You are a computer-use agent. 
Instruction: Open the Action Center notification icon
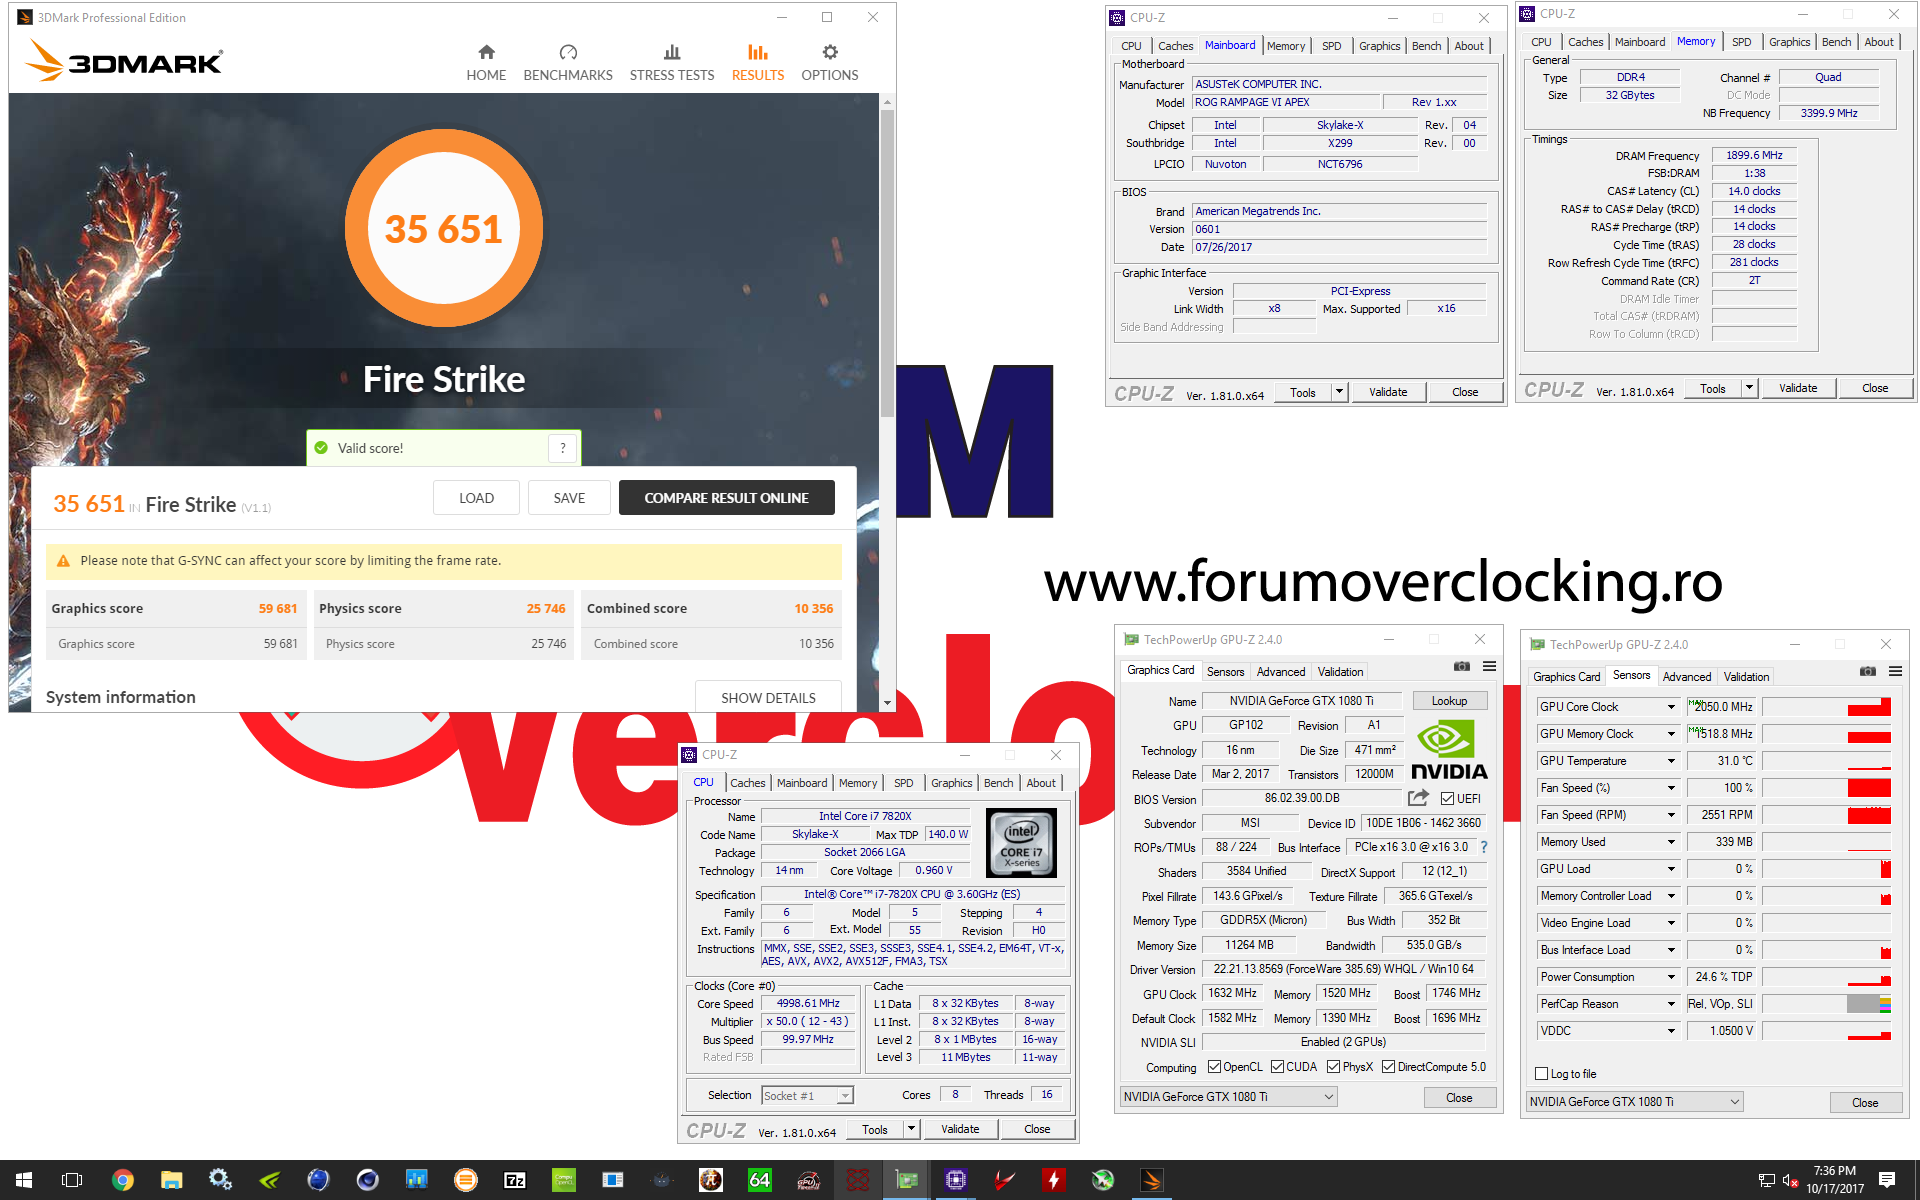point(1887,1180)
